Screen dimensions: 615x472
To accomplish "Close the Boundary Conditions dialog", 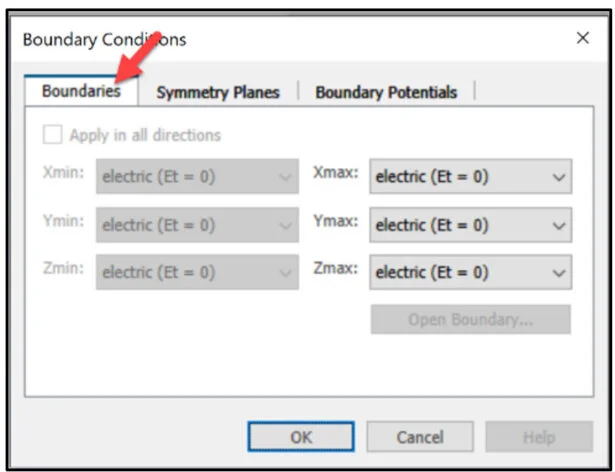I will click(x=583, y=39).
